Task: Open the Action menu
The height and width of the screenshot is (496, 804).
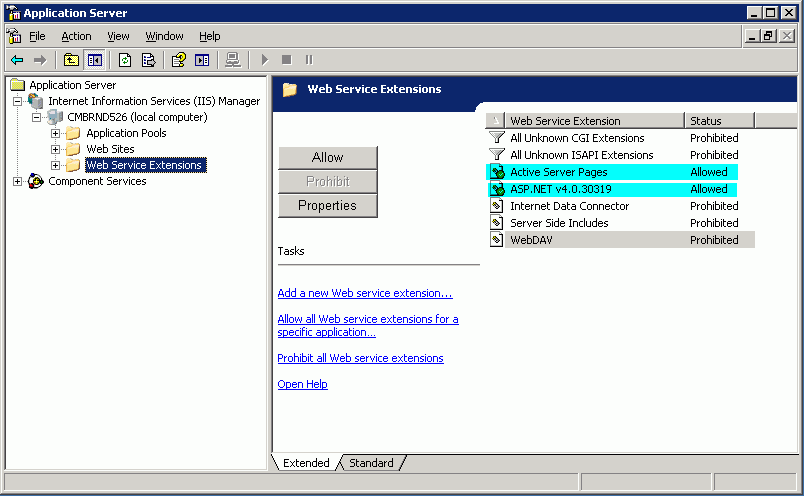Action: tap(76, 36)
